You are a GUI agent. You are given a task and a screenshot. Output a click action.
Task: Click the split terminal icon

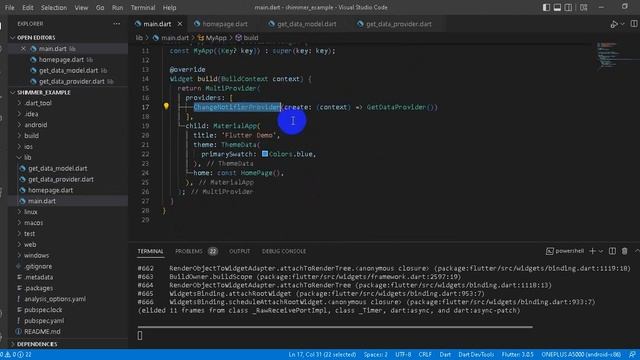612,251
